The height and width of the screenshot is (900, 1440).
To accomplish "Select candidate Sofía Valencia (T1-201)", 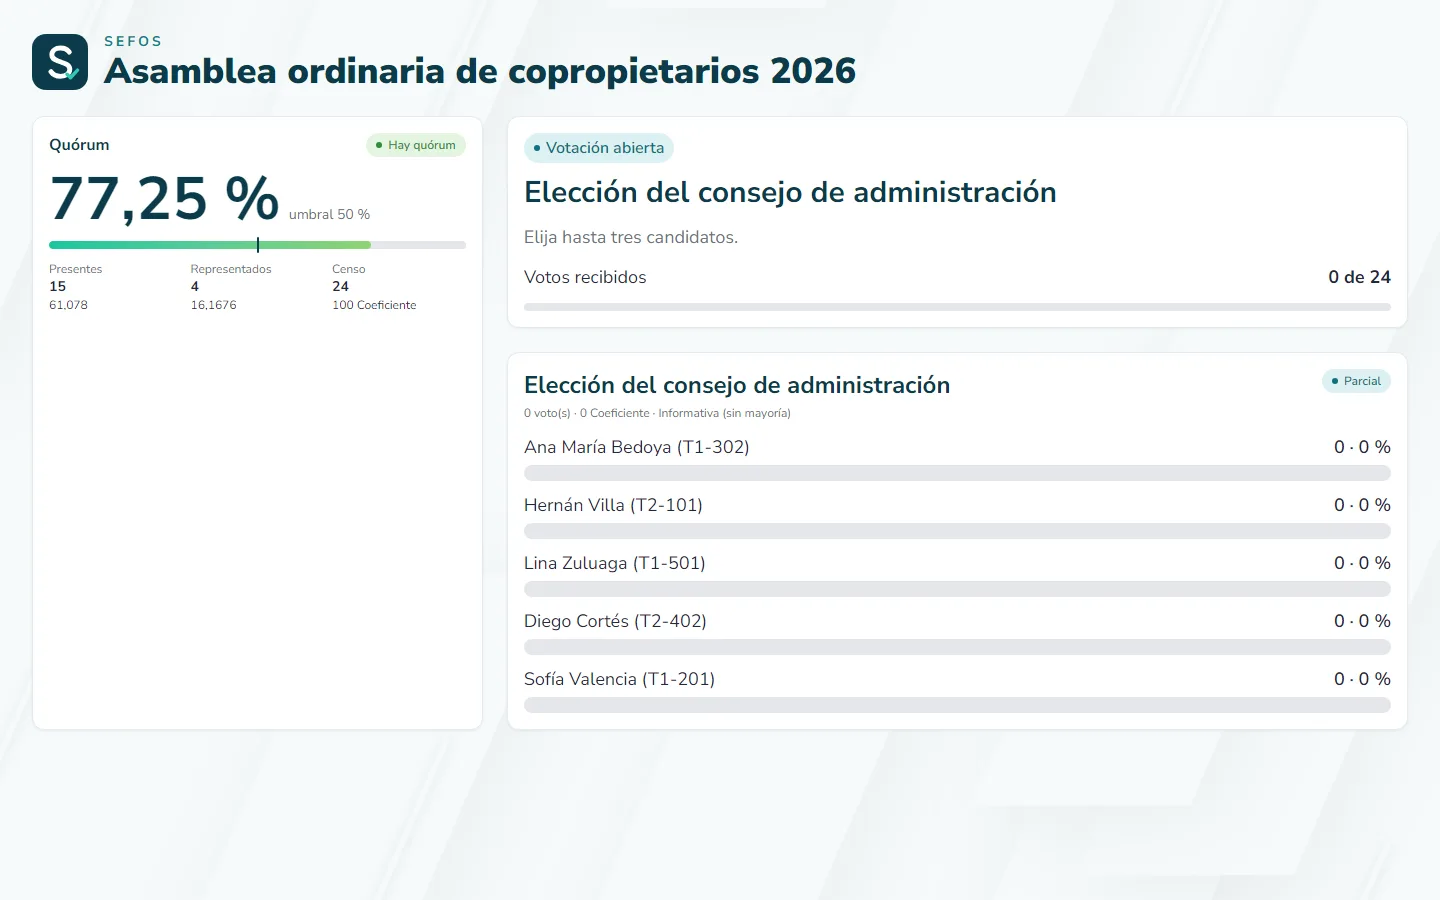I will 619,679.
